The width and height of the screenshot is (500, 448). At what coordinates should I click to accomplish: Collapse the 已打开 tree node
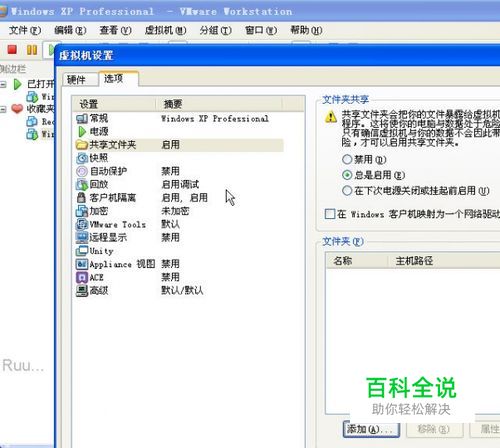[3, 84]
